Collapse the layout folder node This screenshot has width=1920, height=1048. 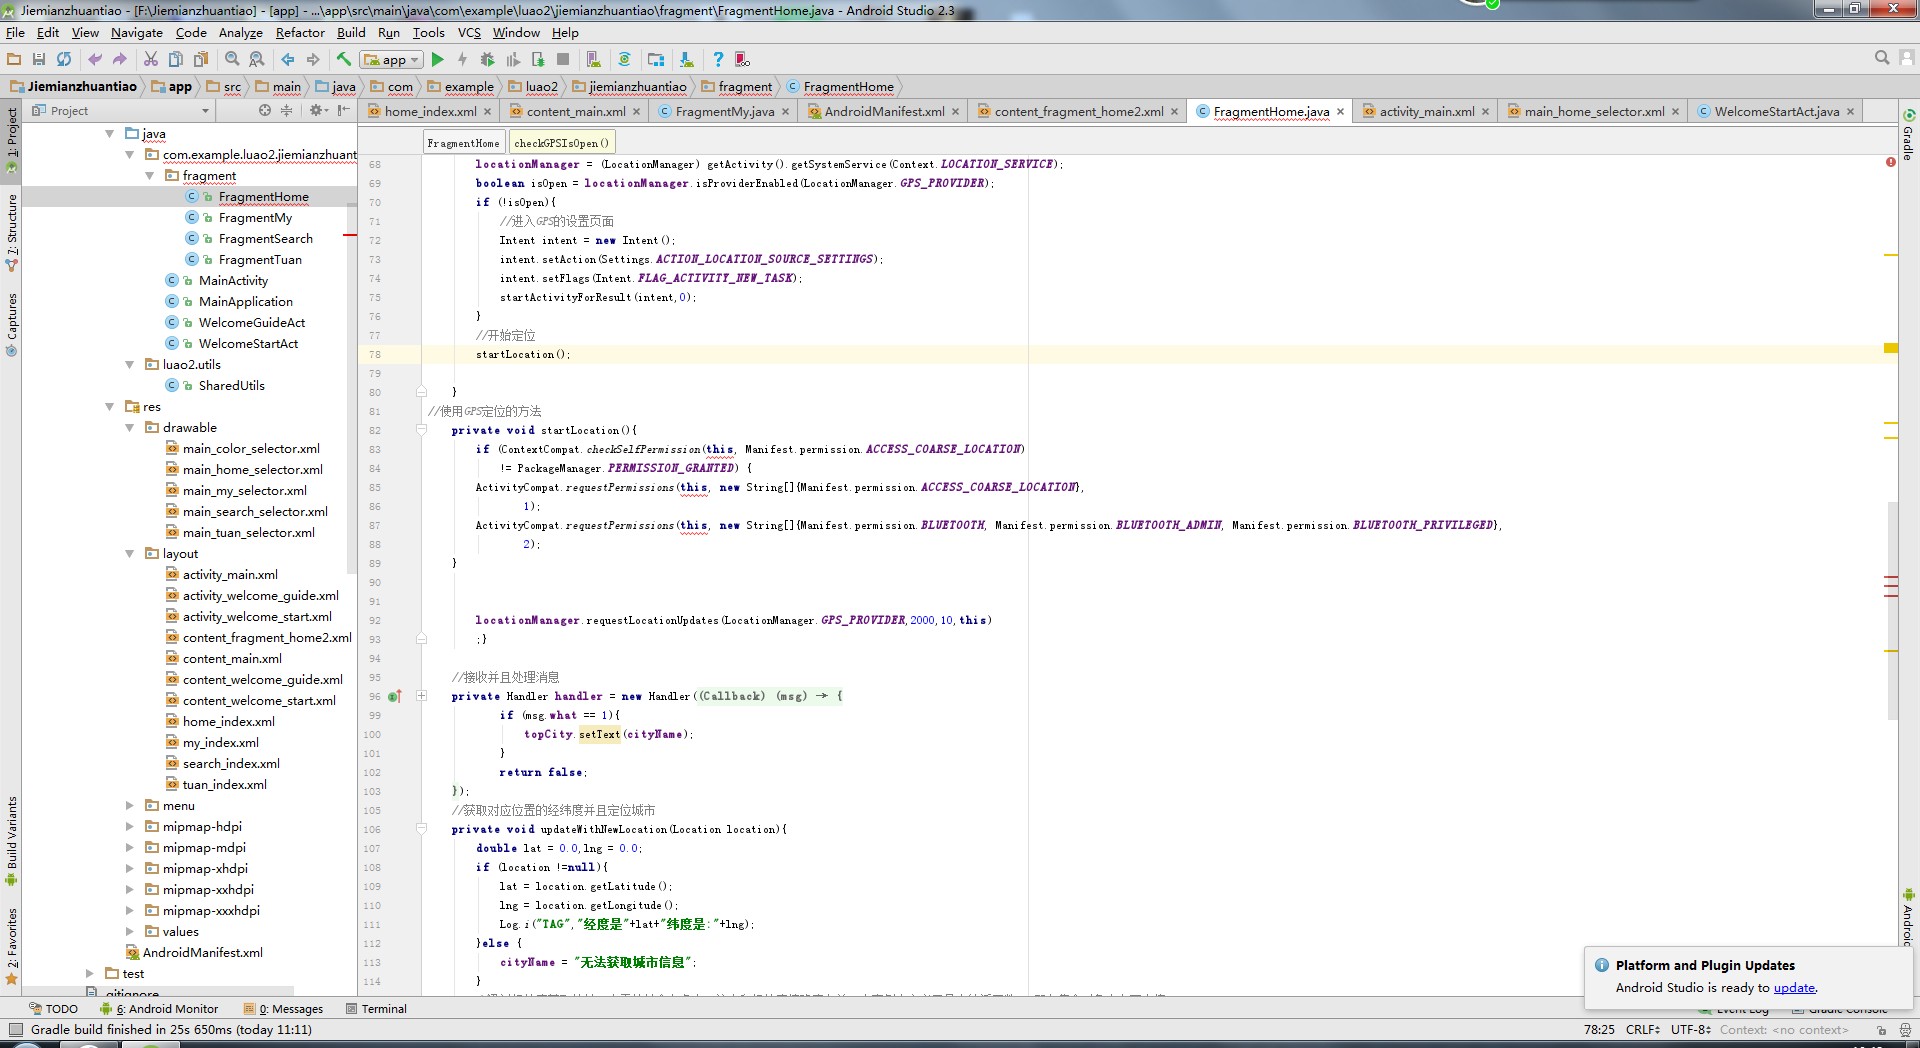point(130,554)
